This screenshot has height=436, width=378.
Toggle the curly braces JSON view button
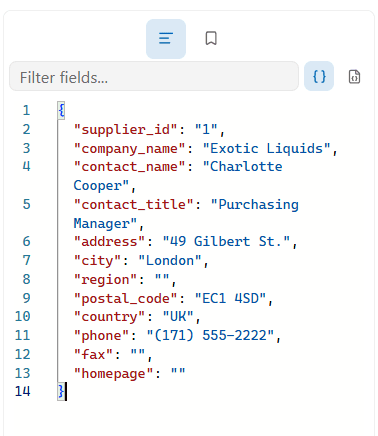(x=319, y=76)
